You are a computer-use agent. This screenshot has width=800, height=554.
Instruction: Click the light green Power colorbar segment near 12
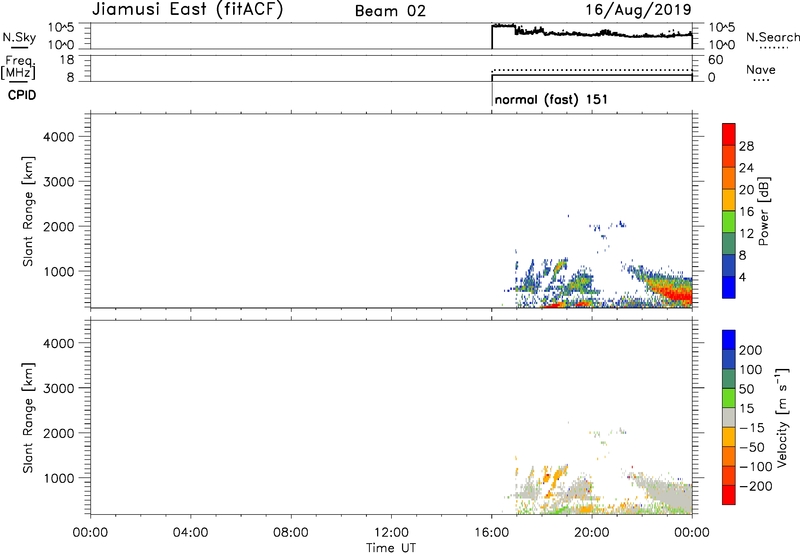click(729, 222)
